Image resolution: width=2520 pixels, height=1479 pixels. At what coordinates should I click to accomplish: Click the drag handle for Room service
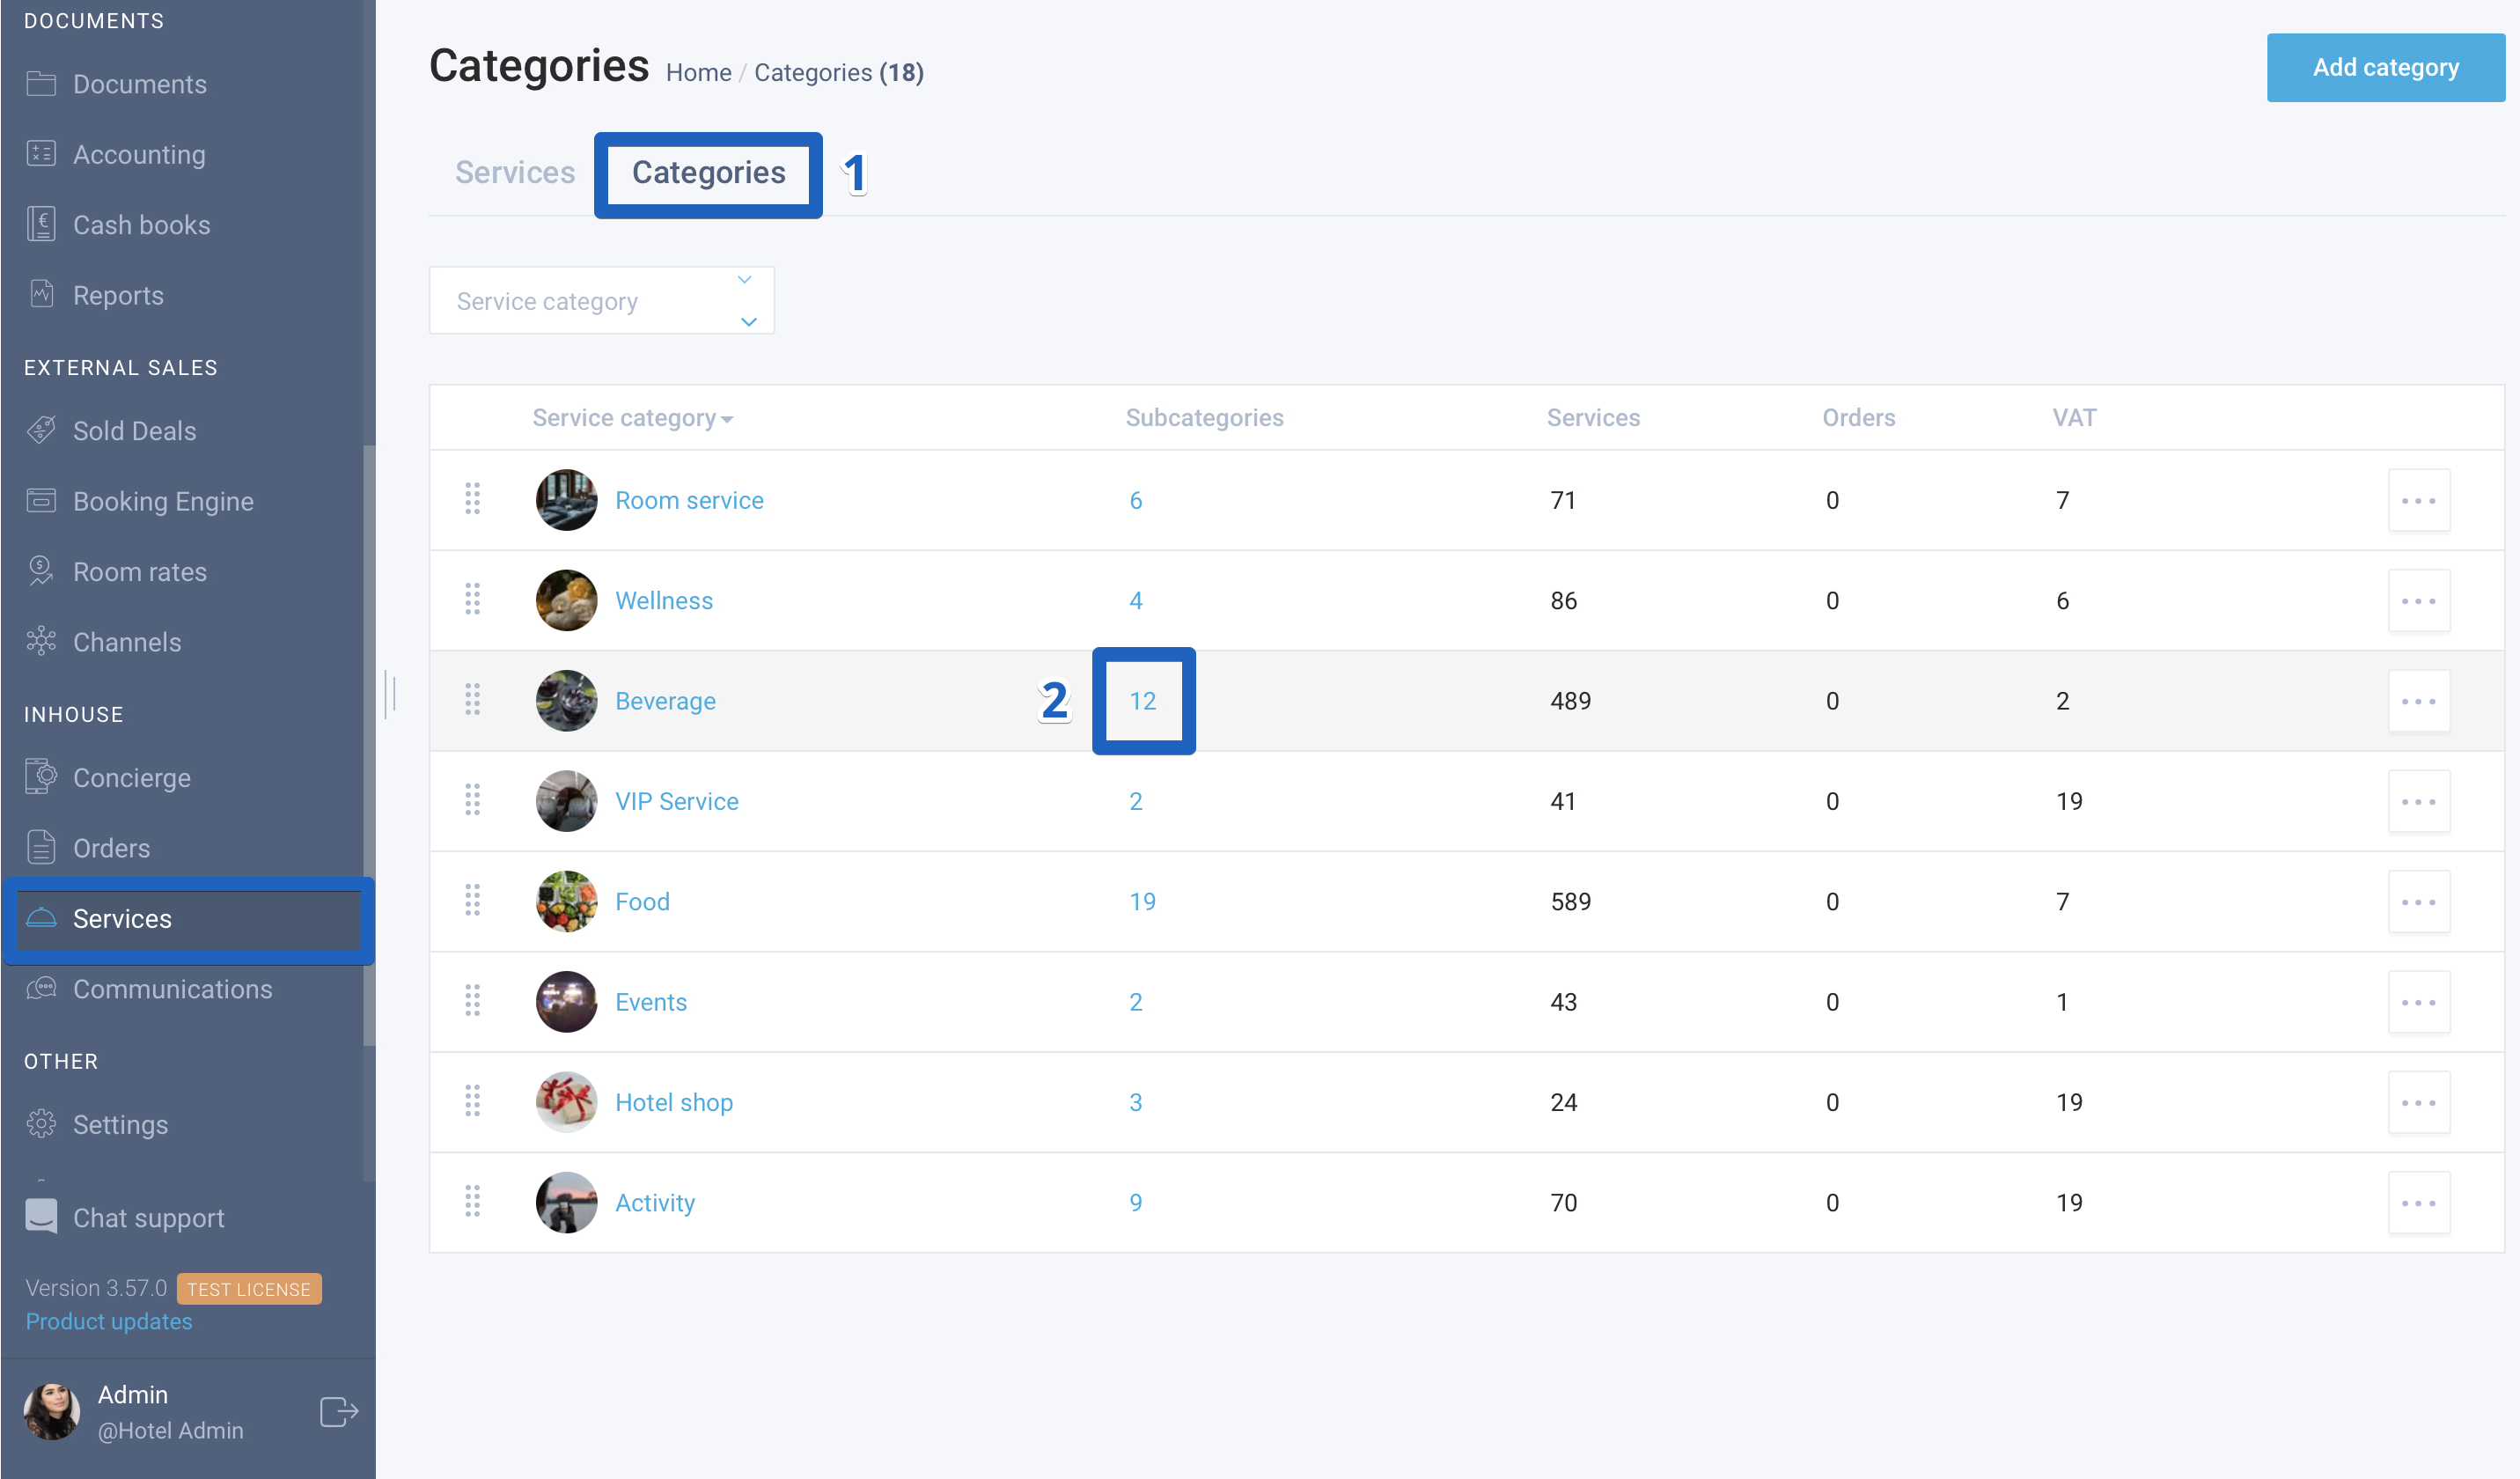tap(472, 499)
